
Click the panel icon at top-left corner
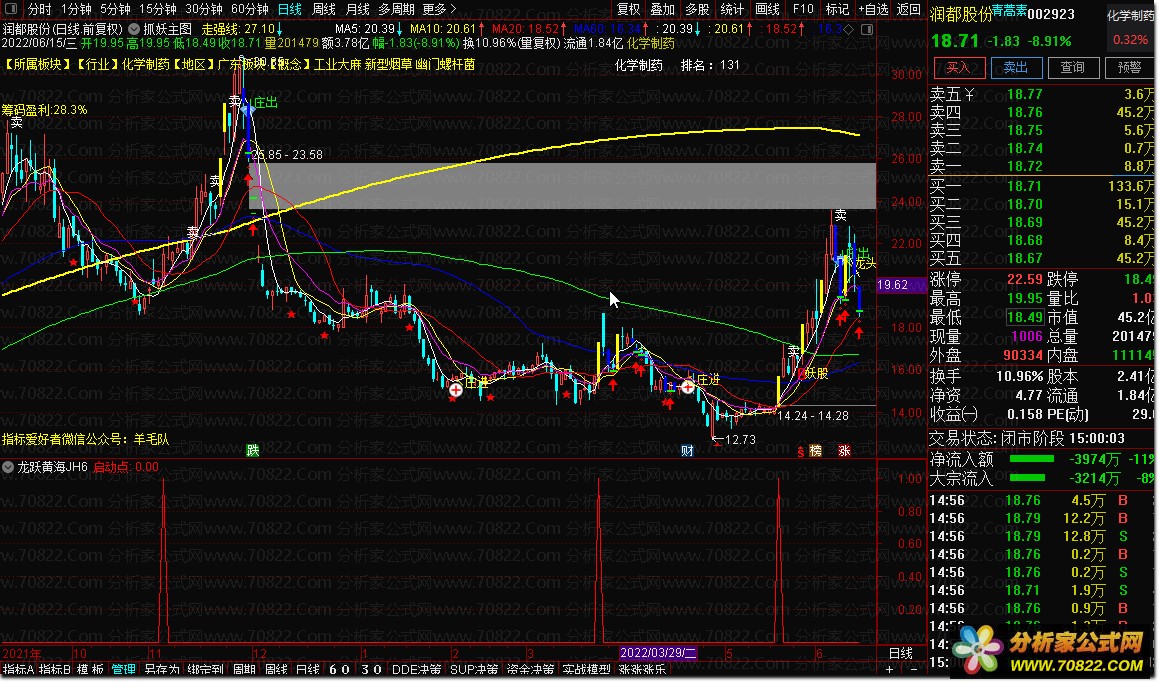point(12,10)
